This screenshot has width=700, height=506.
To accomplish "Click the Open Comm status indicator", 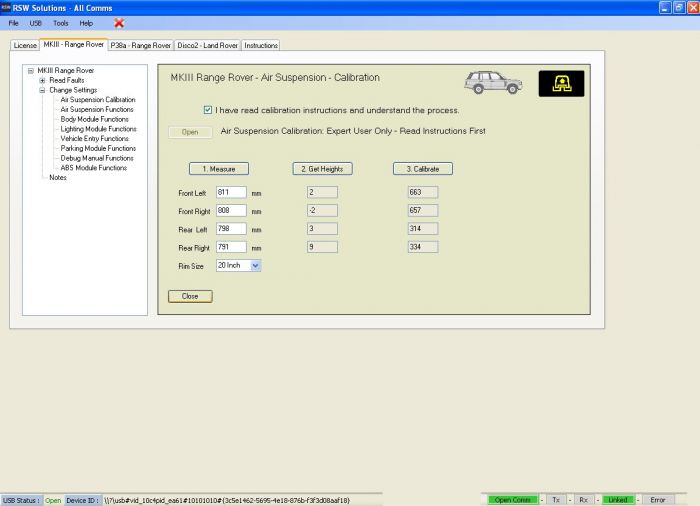I will (512, 500).
